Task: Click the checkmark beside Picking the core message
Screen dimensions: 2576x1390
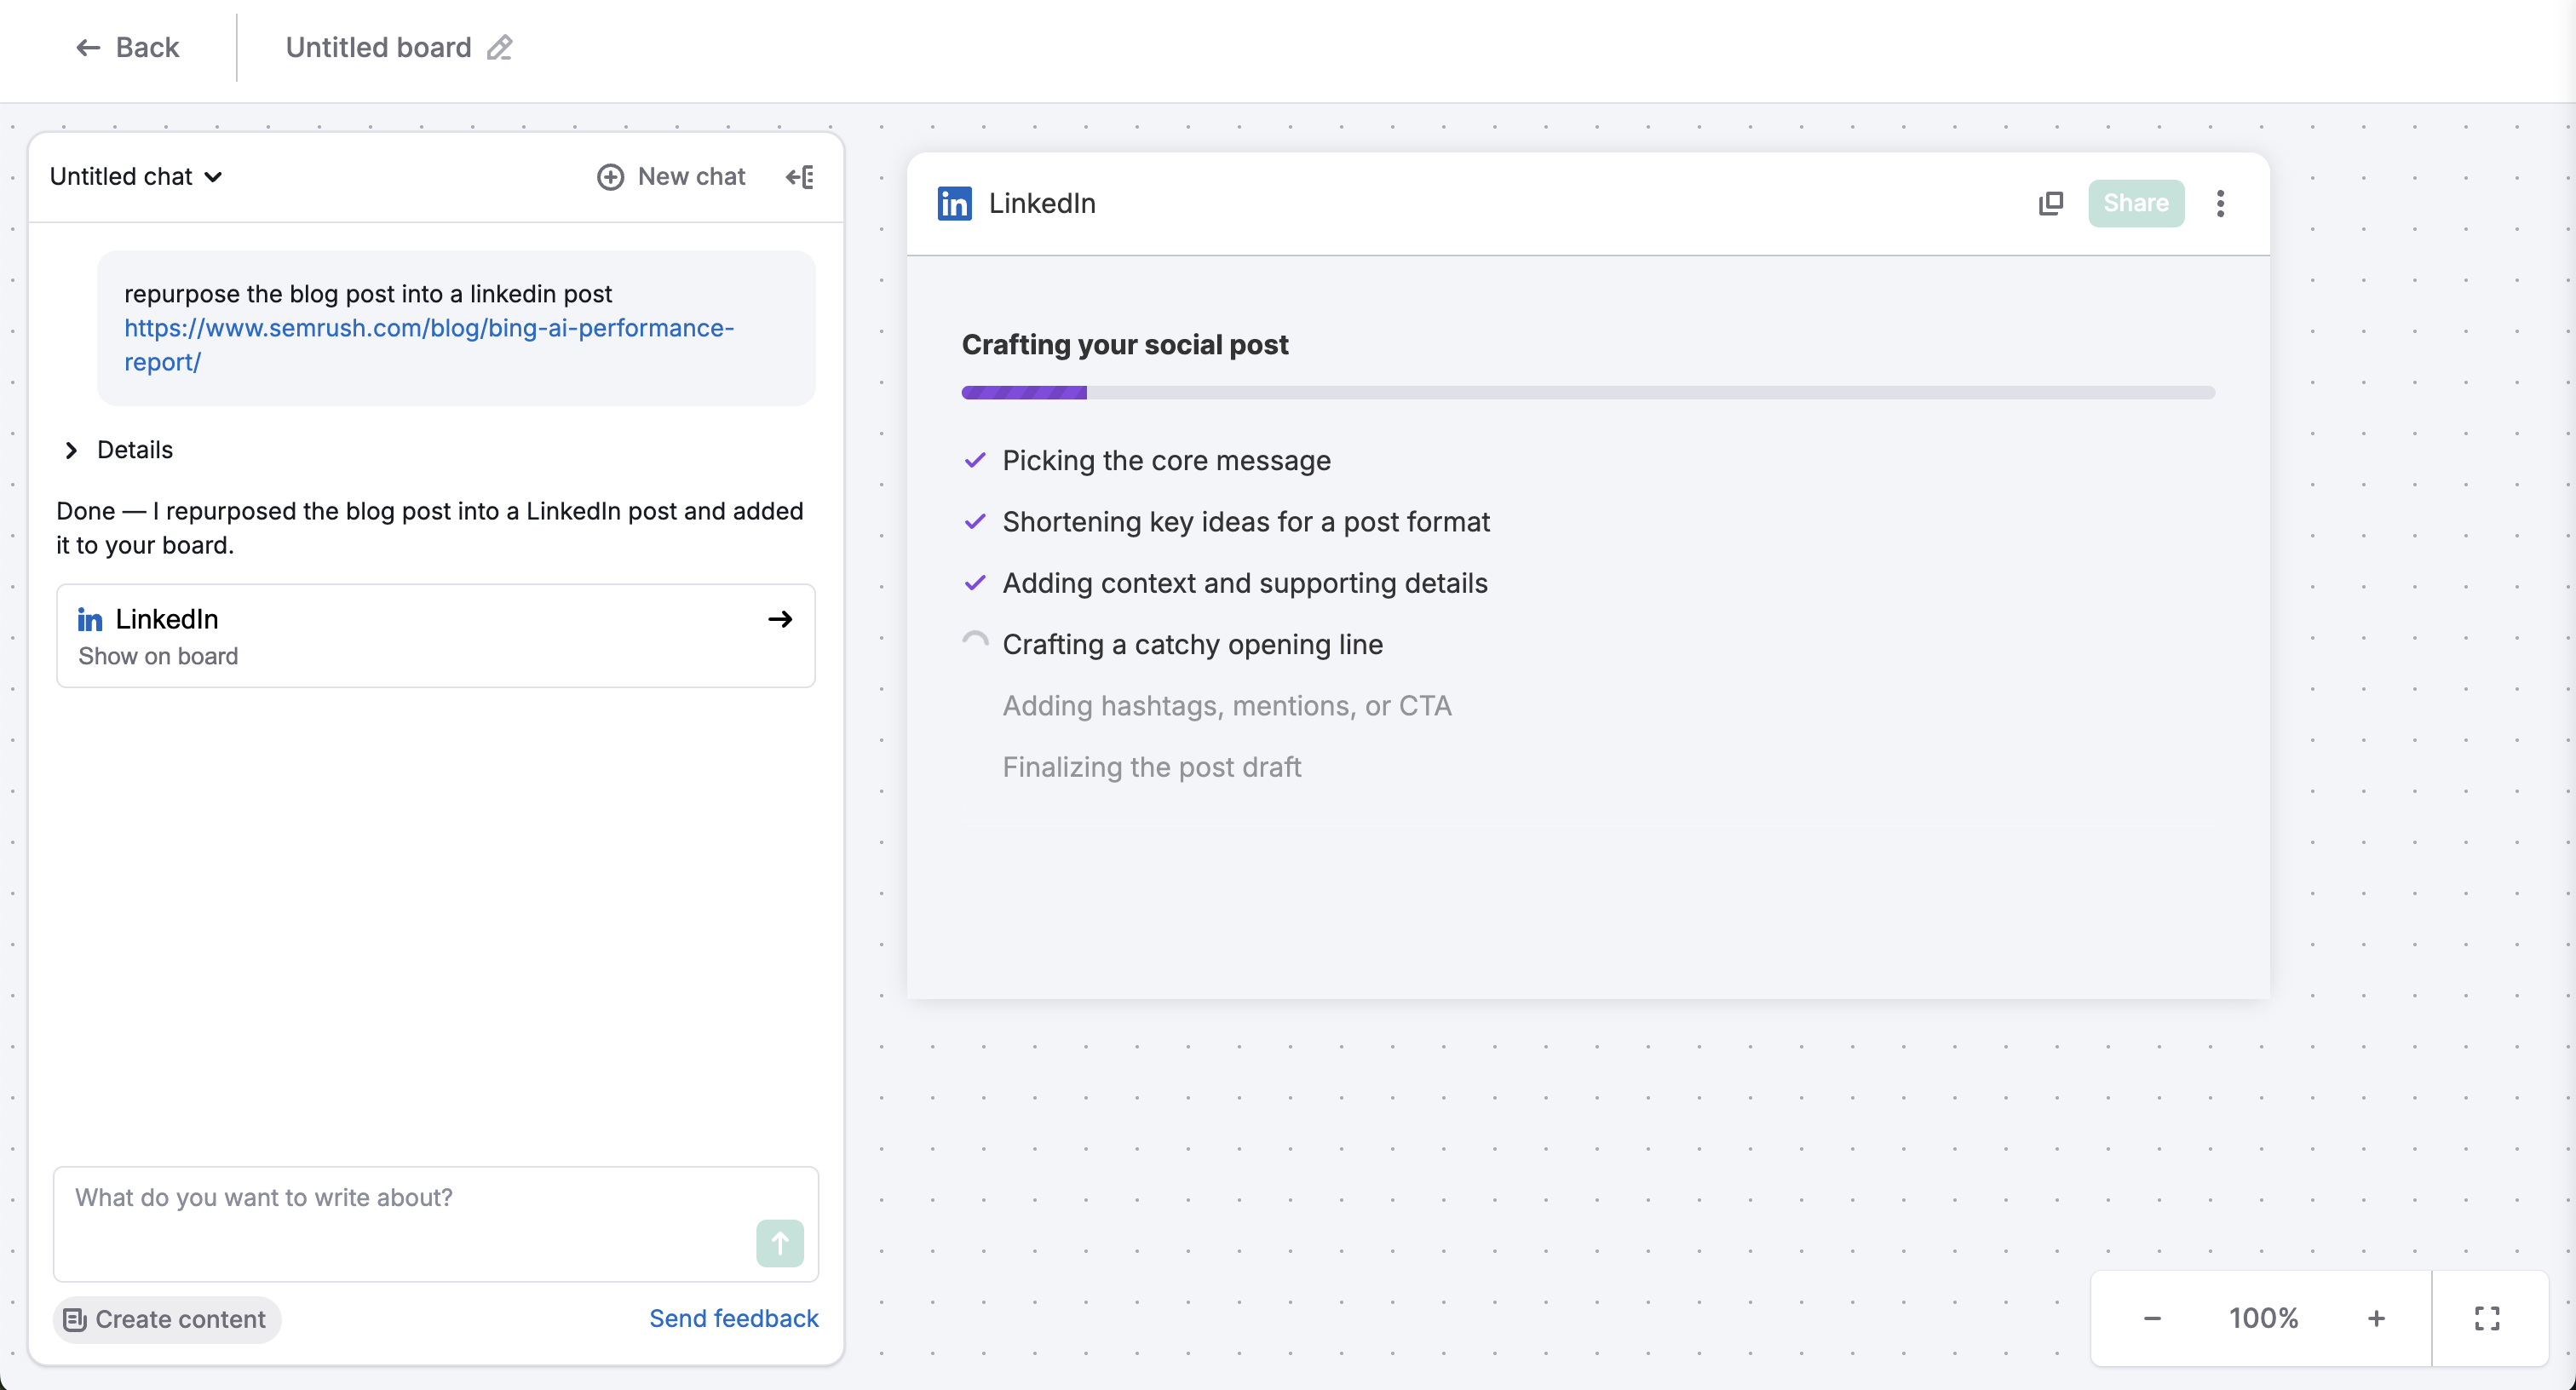Action: (x=975, y=460)
